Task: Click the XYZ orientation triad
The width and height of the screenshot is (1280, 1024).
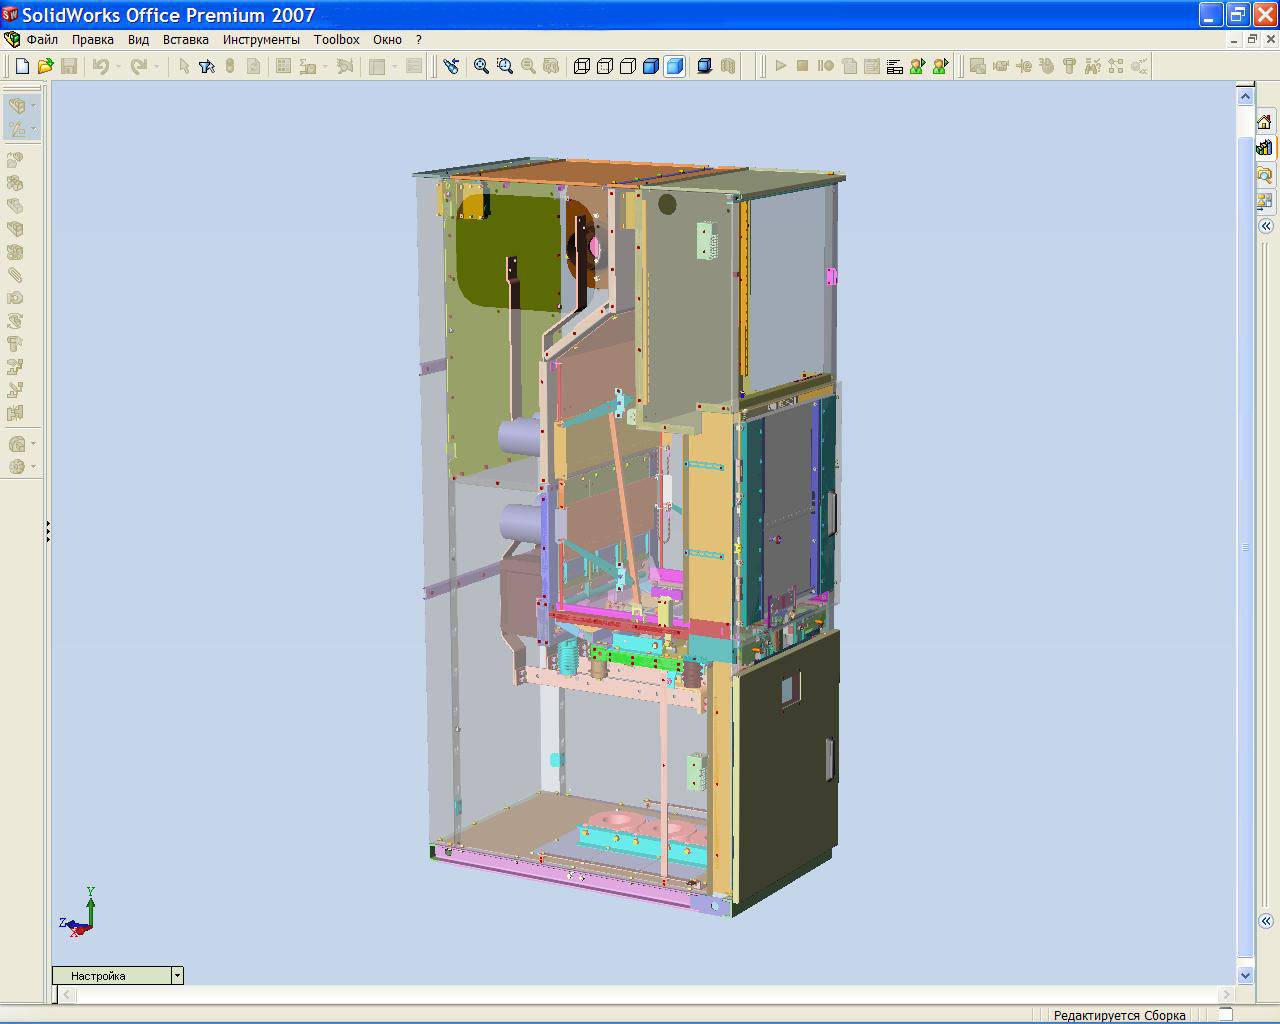Action: pyautogui.click(x=77, y=912)
